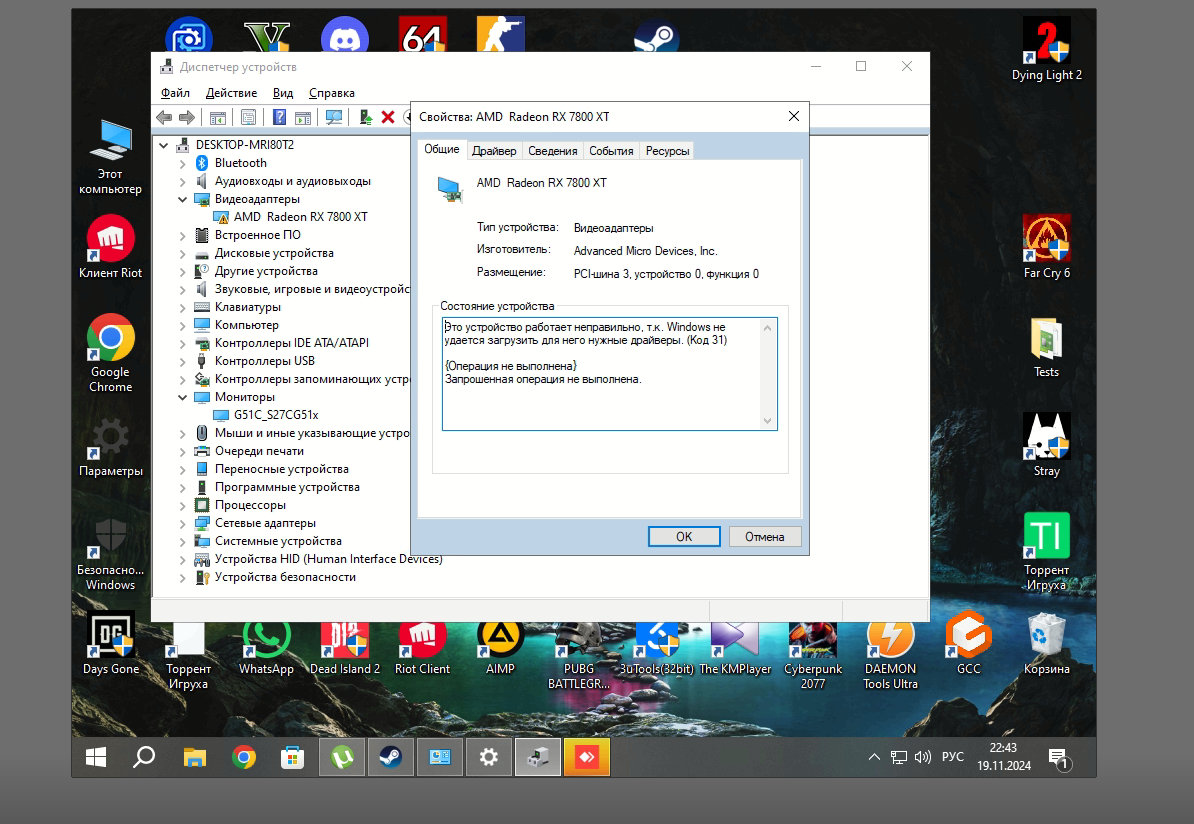
Task: Expand the Bluetooth category
Action: [182, 163]
